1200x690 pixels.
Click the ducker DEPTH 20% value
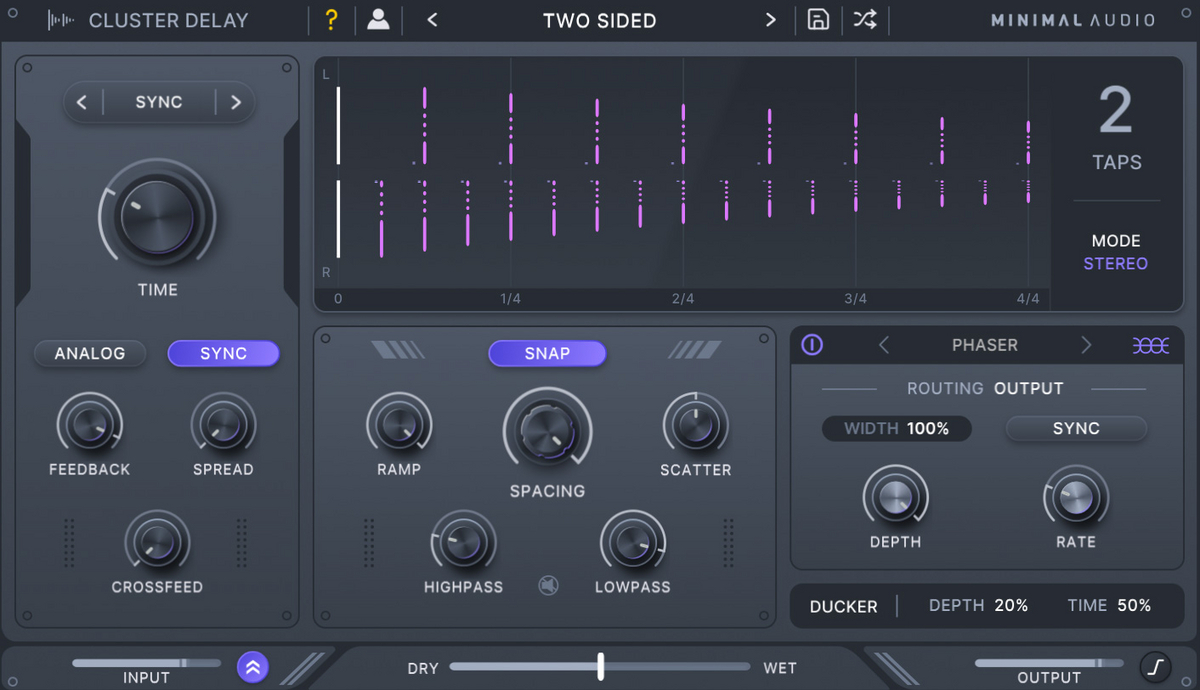point(978,606)
